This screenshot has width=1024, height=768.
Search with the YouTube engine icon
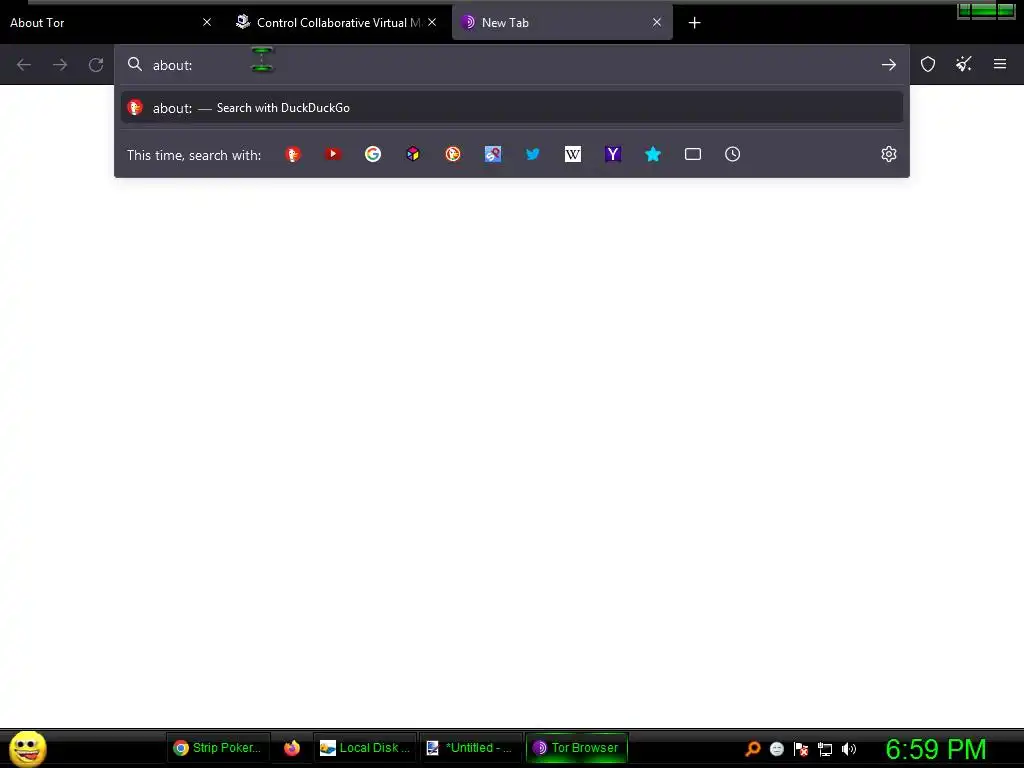tap(333, 154)
